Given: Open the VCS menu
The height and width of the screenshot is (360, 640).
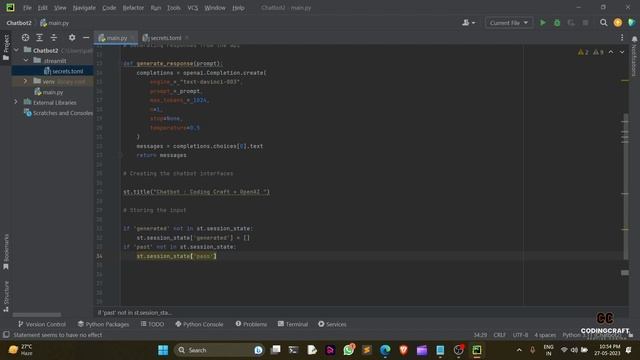Looking at the screenshot, I should (193, 8).
